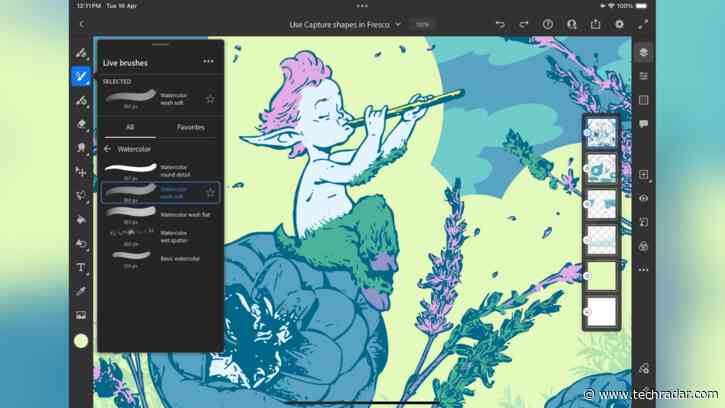Favorite the selected Watercolor wash soft brush
This screenshot has width=725, height=408.
(x=210, y=99)
